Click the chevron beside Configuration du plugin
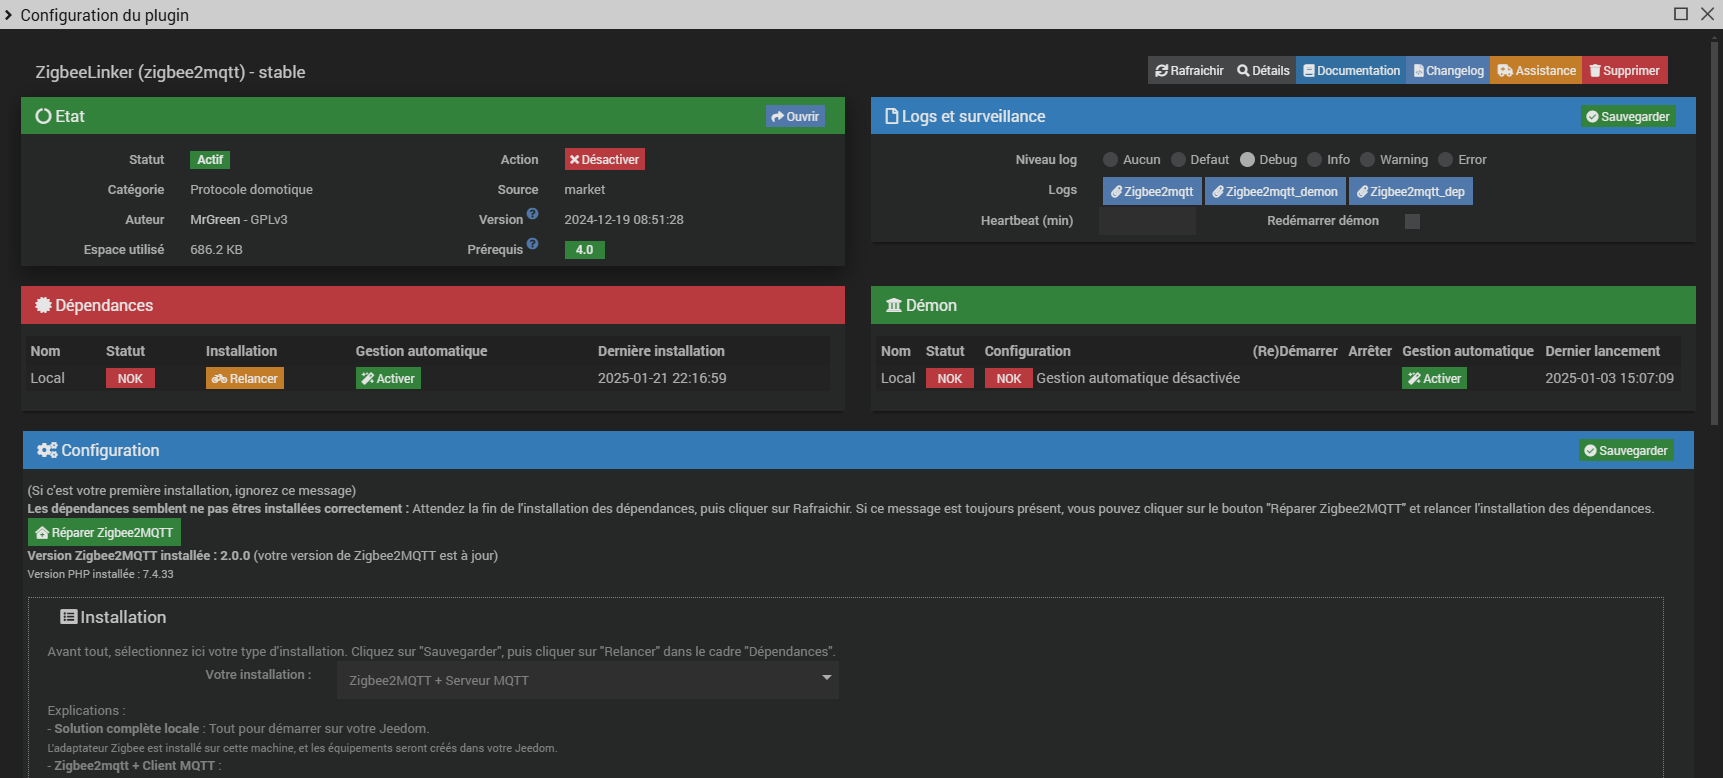The image size is (1723, 778). [x=9, y=14]
